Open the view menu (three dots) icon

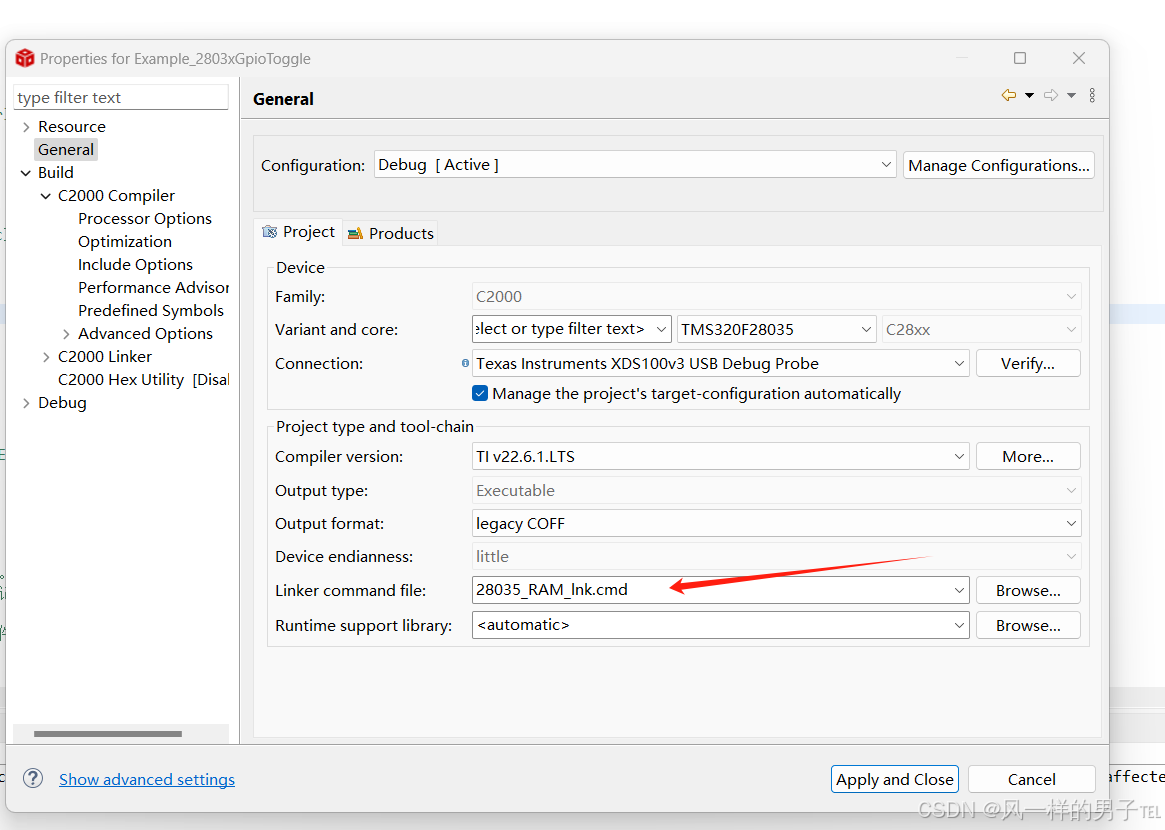(1092, 95)
